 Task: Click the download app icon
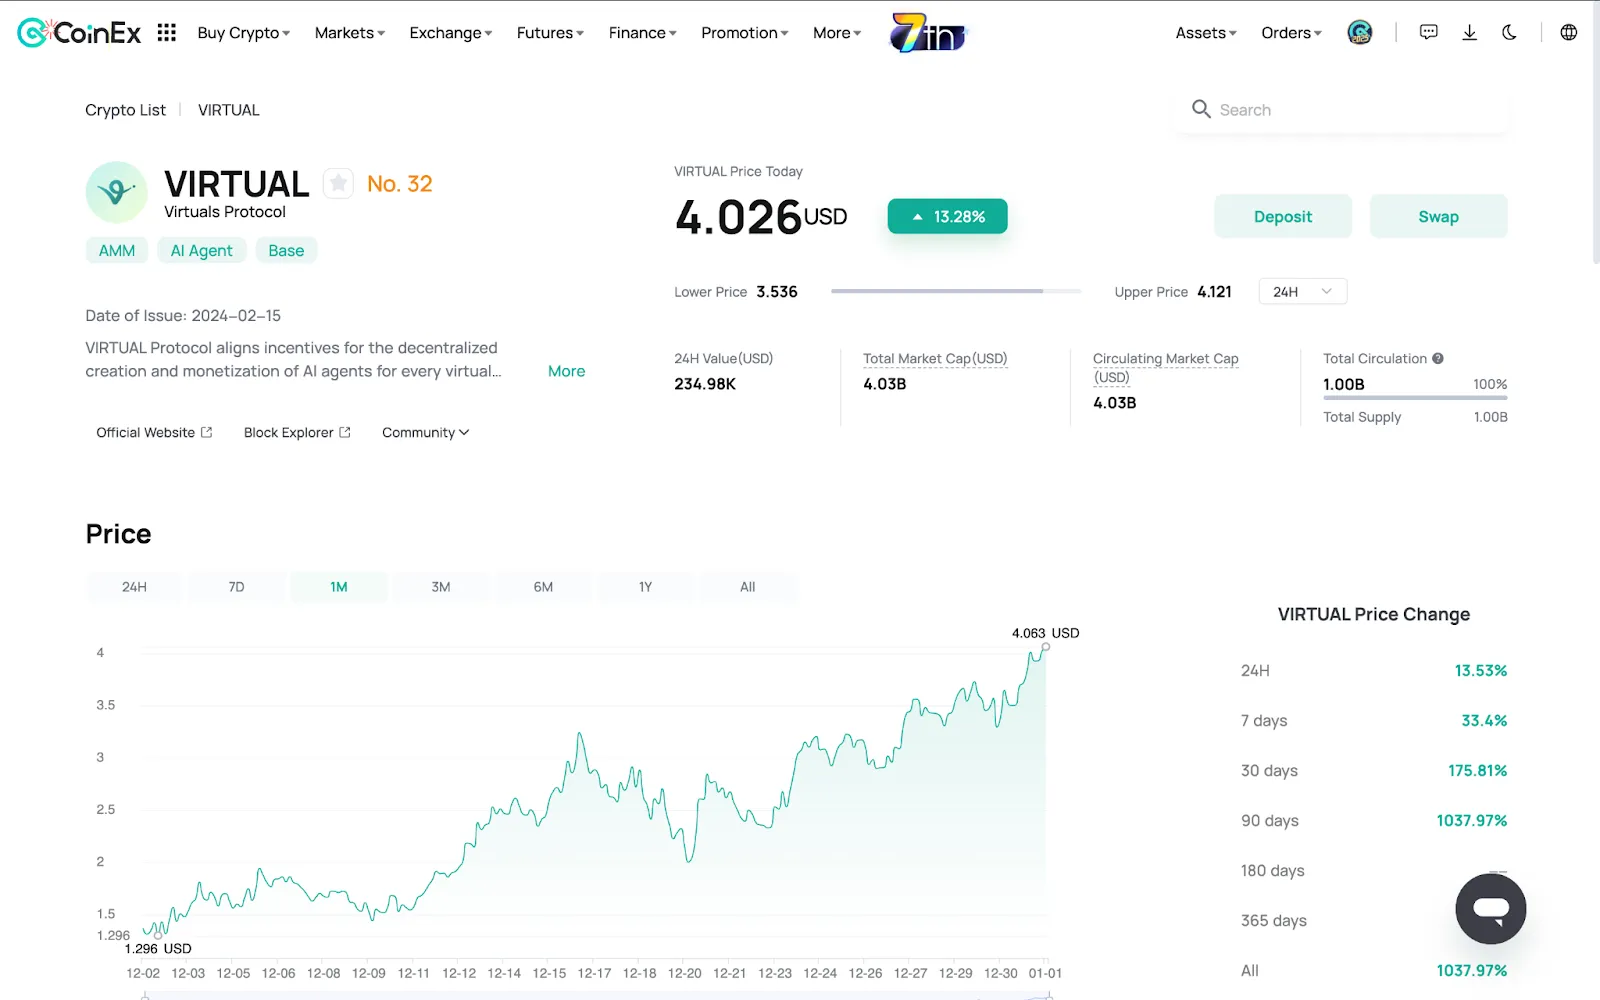pyautogui.click(x=1469, y=33)
